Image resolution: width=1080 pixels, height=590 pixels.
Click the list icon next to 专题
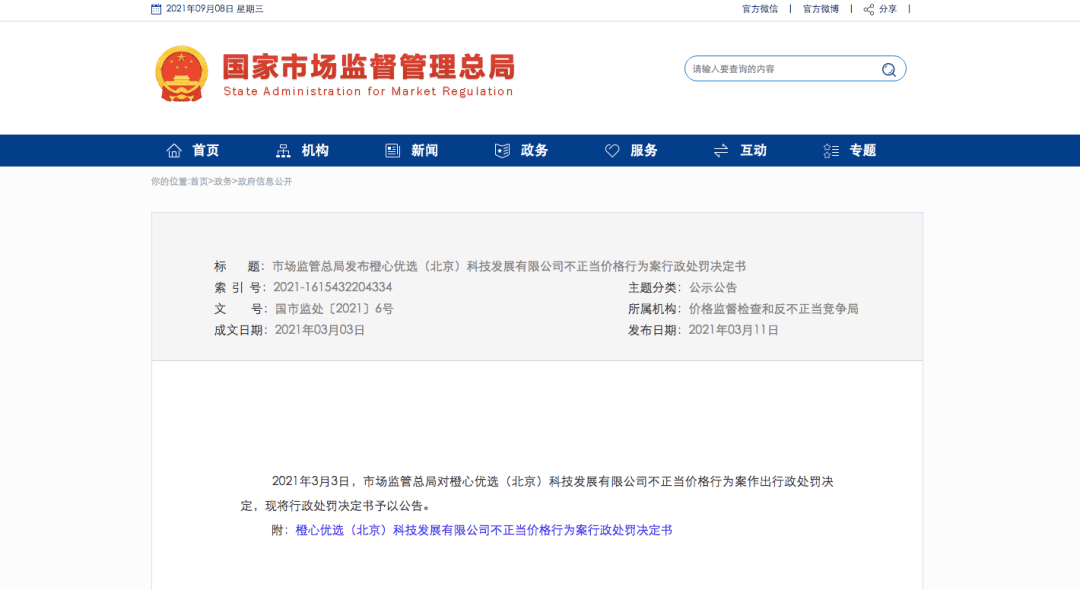tap(831, 151)
